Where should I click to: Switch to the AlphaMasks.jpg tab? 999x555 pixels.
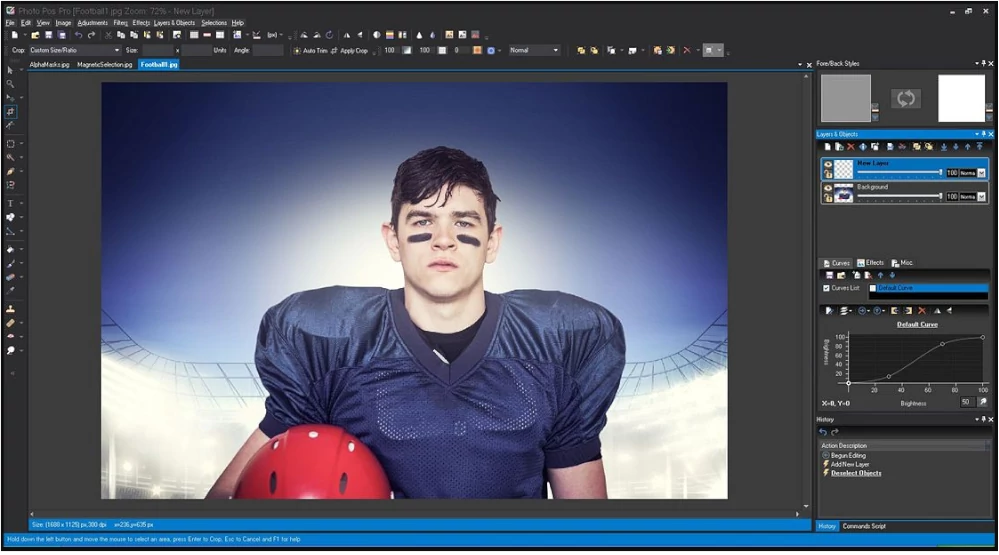49,64
